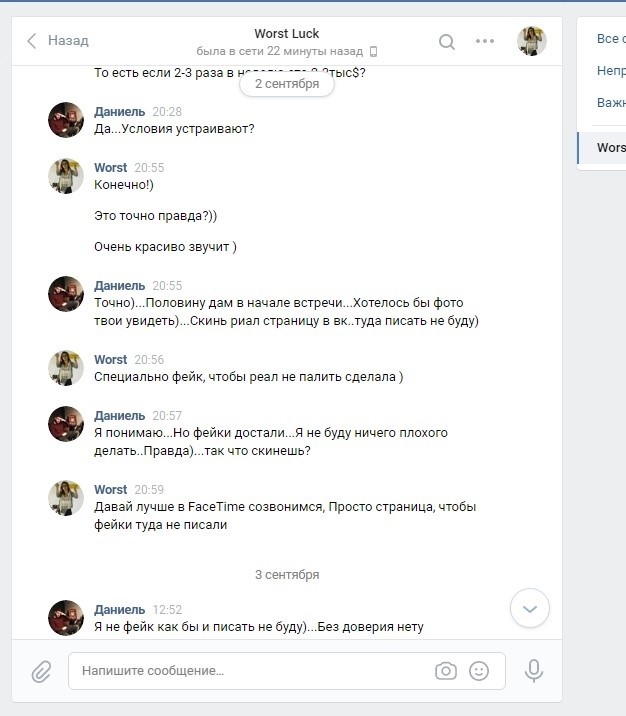Click into the Напишите сообщение field
The height and width of the screenshot is (716, 626).
point(287,671)
